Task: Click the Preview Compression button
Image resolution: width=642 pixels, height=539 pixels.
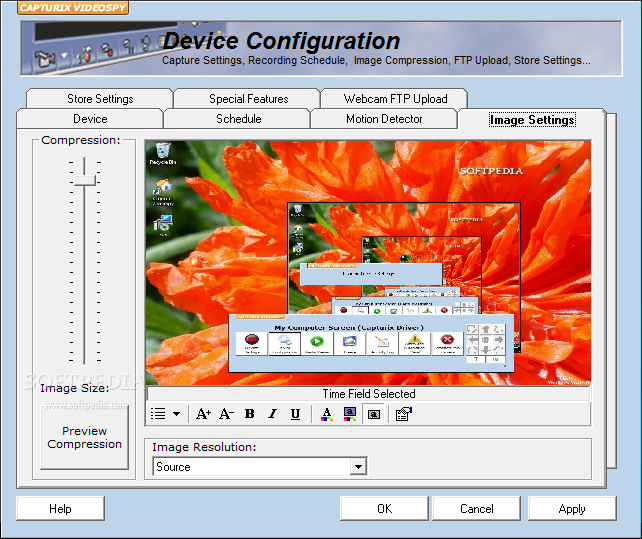Action: coord(84,437)
